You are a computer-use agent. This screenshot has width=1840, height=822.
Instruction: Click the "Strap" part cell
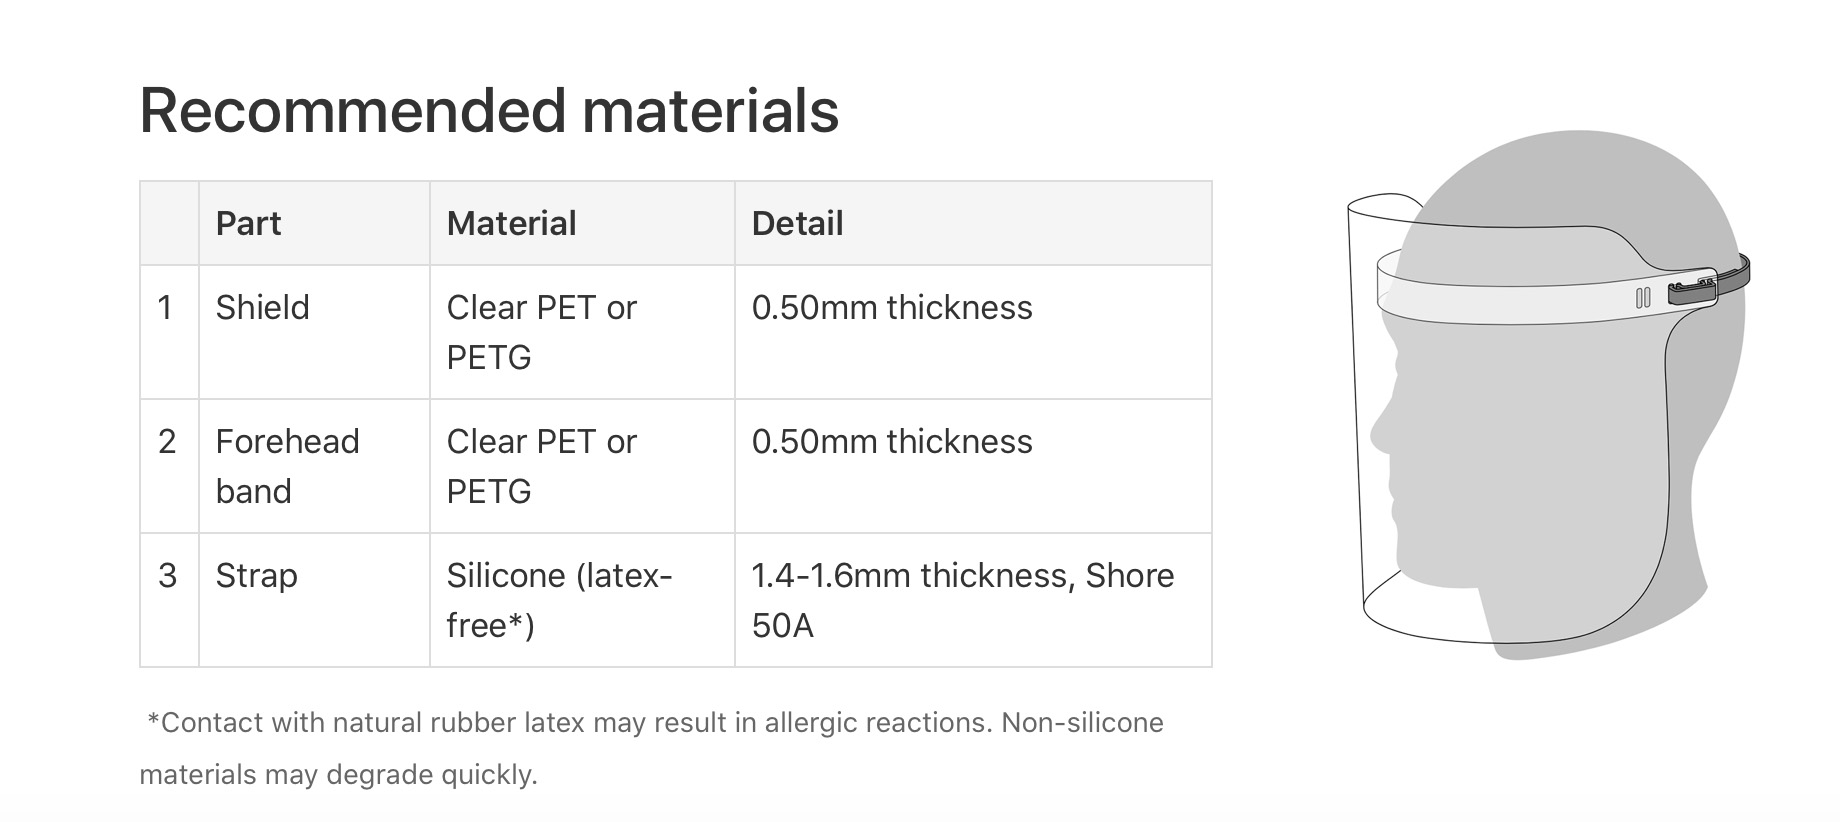click(256, 576)
